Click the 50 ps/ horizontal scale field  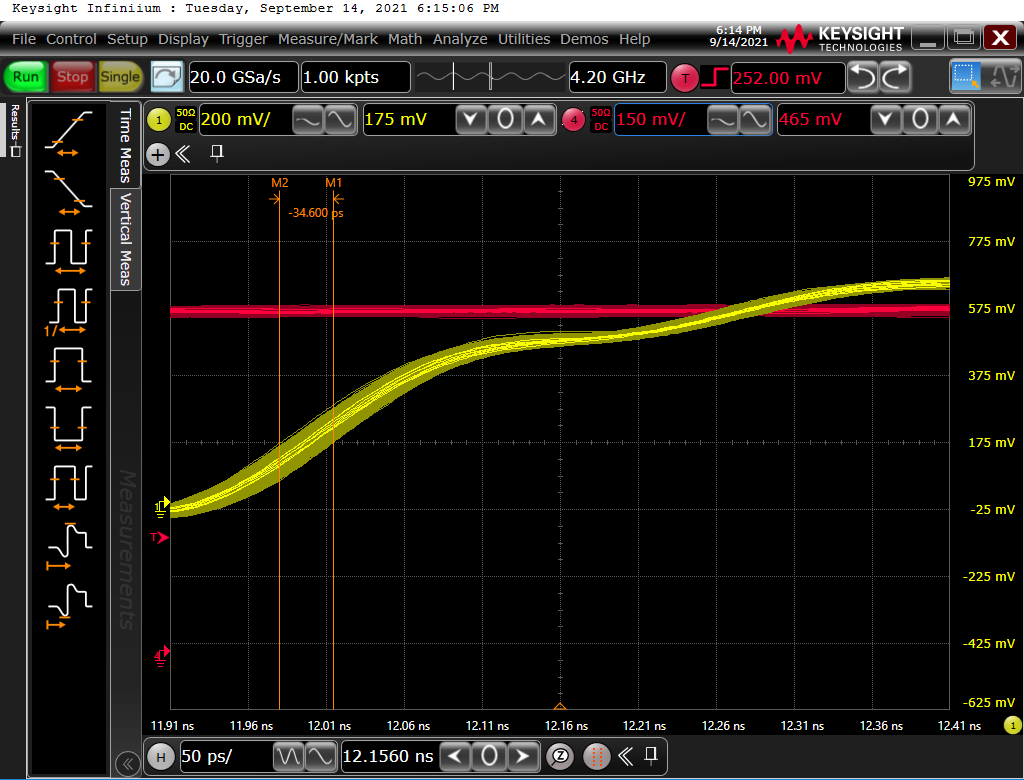click(222, 756)
